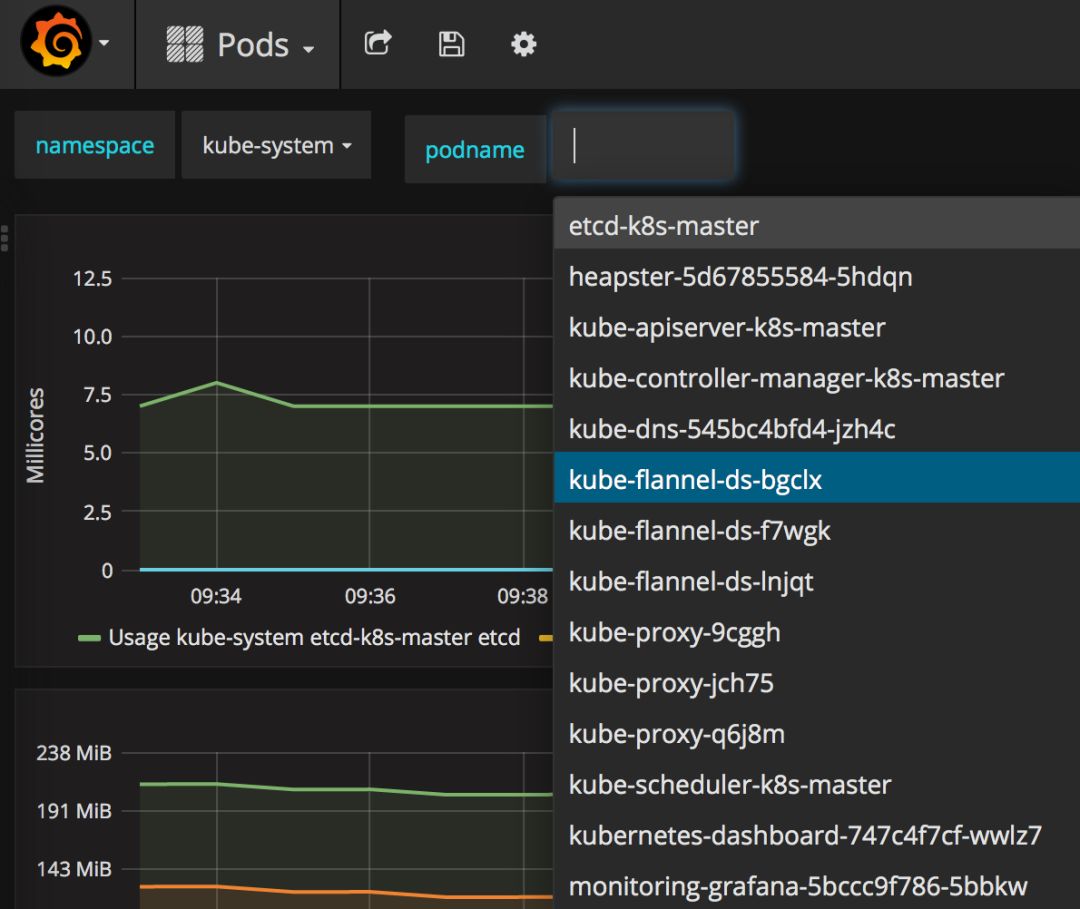Click the save dashboard floppy disk icon
Screen dimensions: 1080x909
coord(451,44)
